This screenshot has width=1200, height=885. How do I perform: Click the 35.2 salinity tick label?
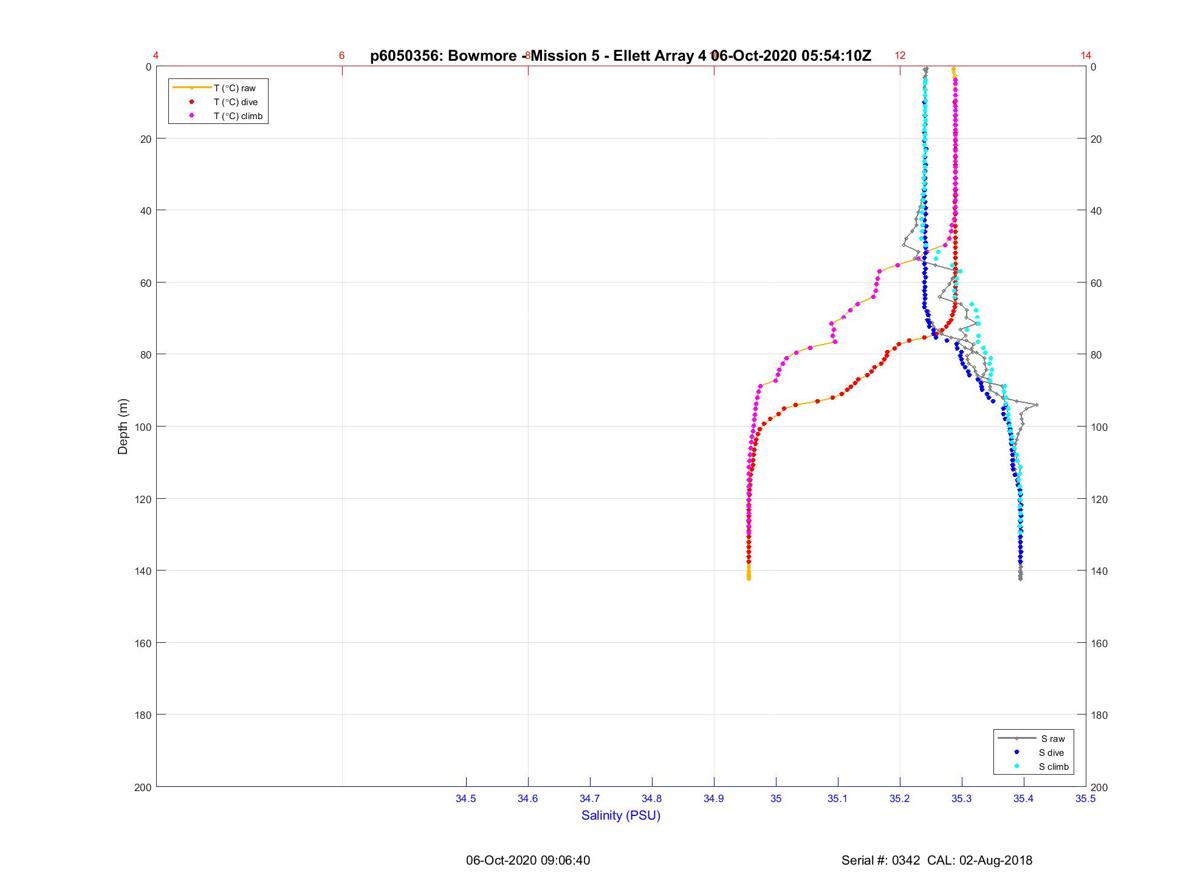coord(900,798)
